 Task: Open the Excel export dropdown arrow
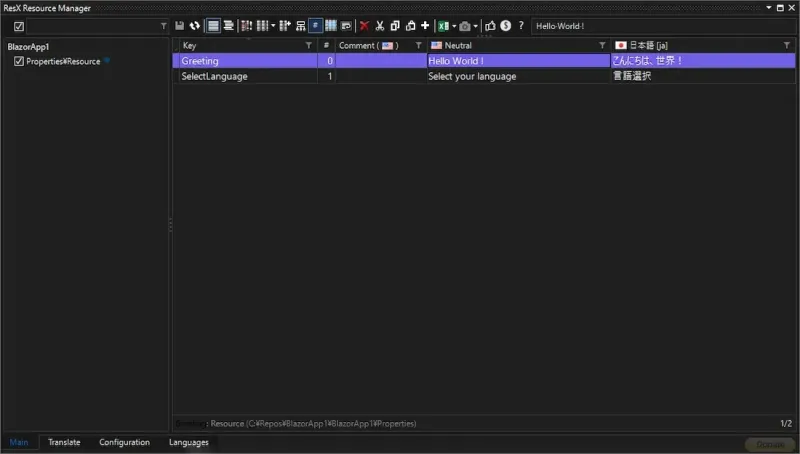pos(454,26)
